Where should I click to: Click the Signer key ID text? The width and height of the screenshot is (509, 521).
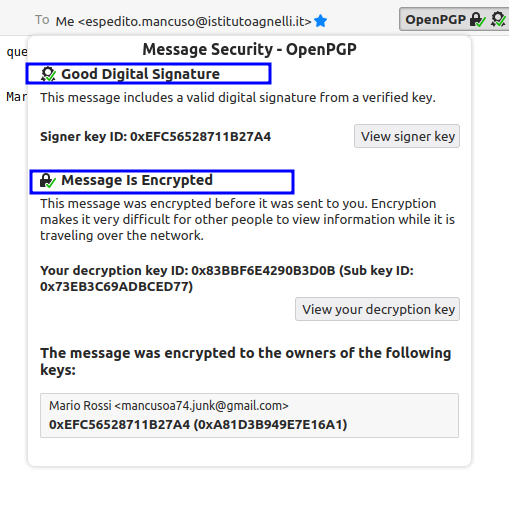coord(155,137)
